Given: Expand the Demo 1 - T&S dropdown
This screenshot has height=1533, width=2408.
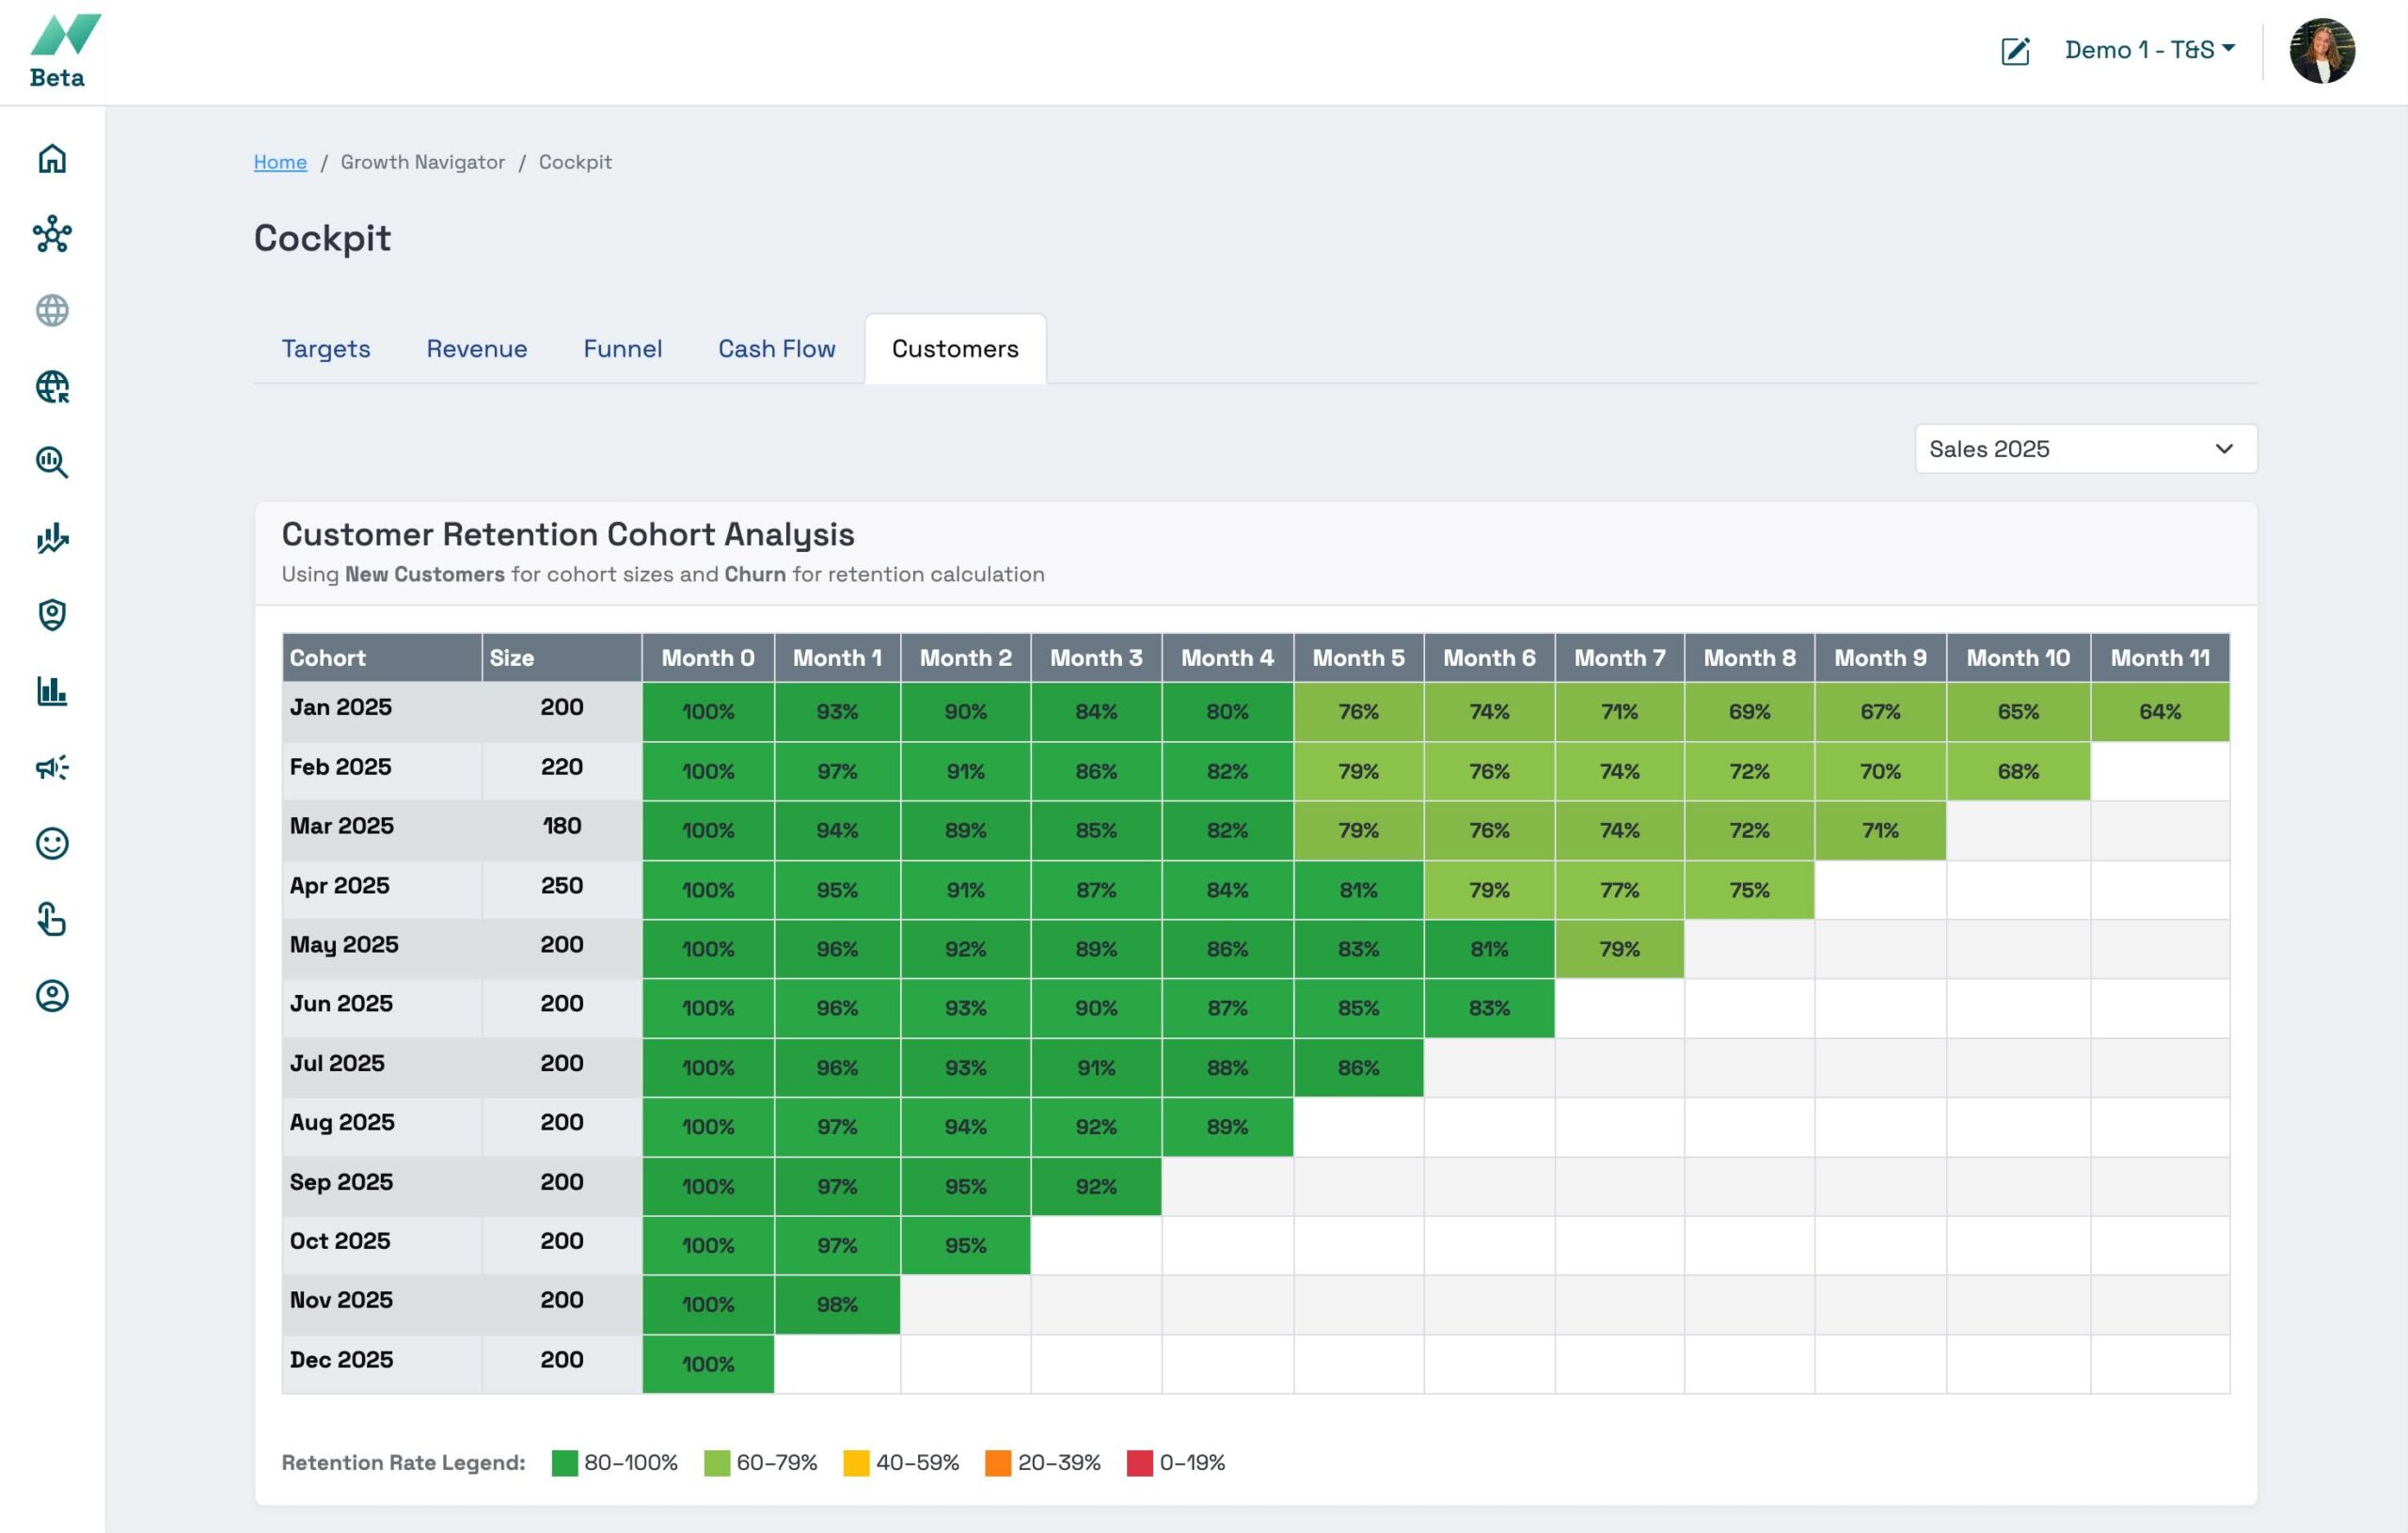Looking at the screenshot, I should click(x=2149, y=50).
